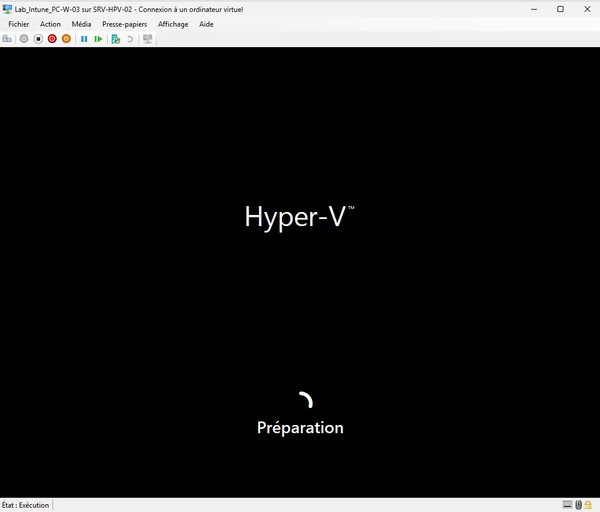This screenshot has width=600, height=512.
Task: Click the mouse status icon in status bar
Action: [x=578, y=505]
